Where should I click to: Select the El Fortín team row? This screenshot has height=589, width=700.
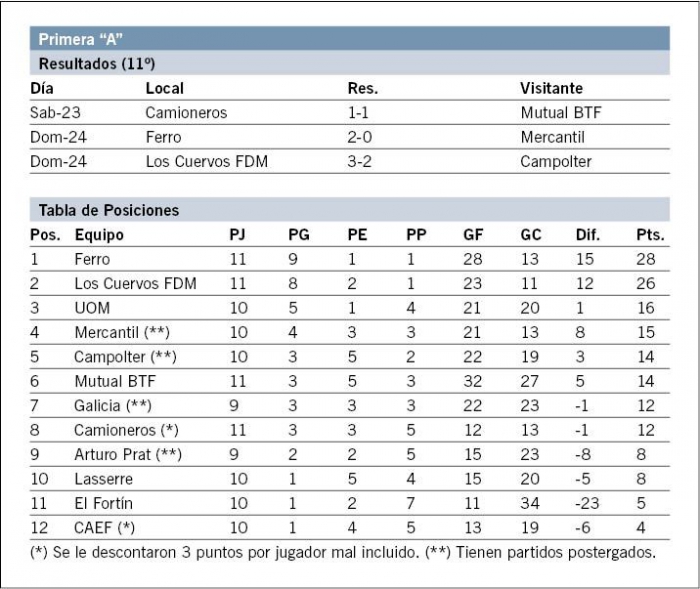pos(350,503)
